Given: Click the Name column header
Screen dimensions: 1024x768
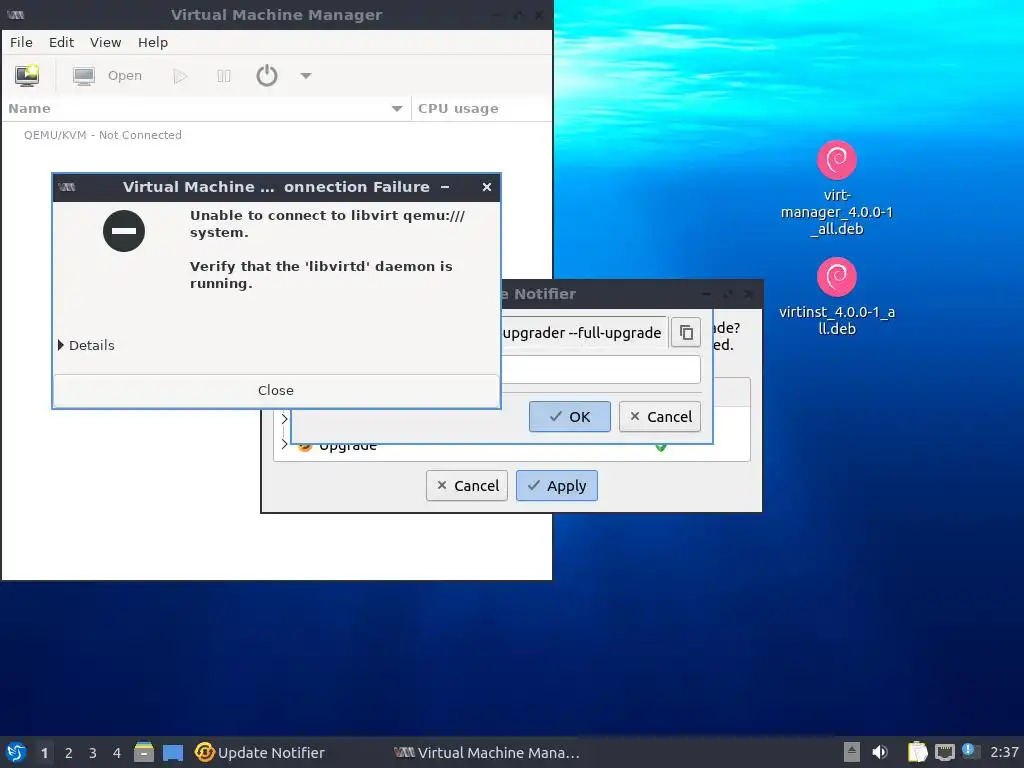Looking at the screenshot, I should click(x=206, y=108).
